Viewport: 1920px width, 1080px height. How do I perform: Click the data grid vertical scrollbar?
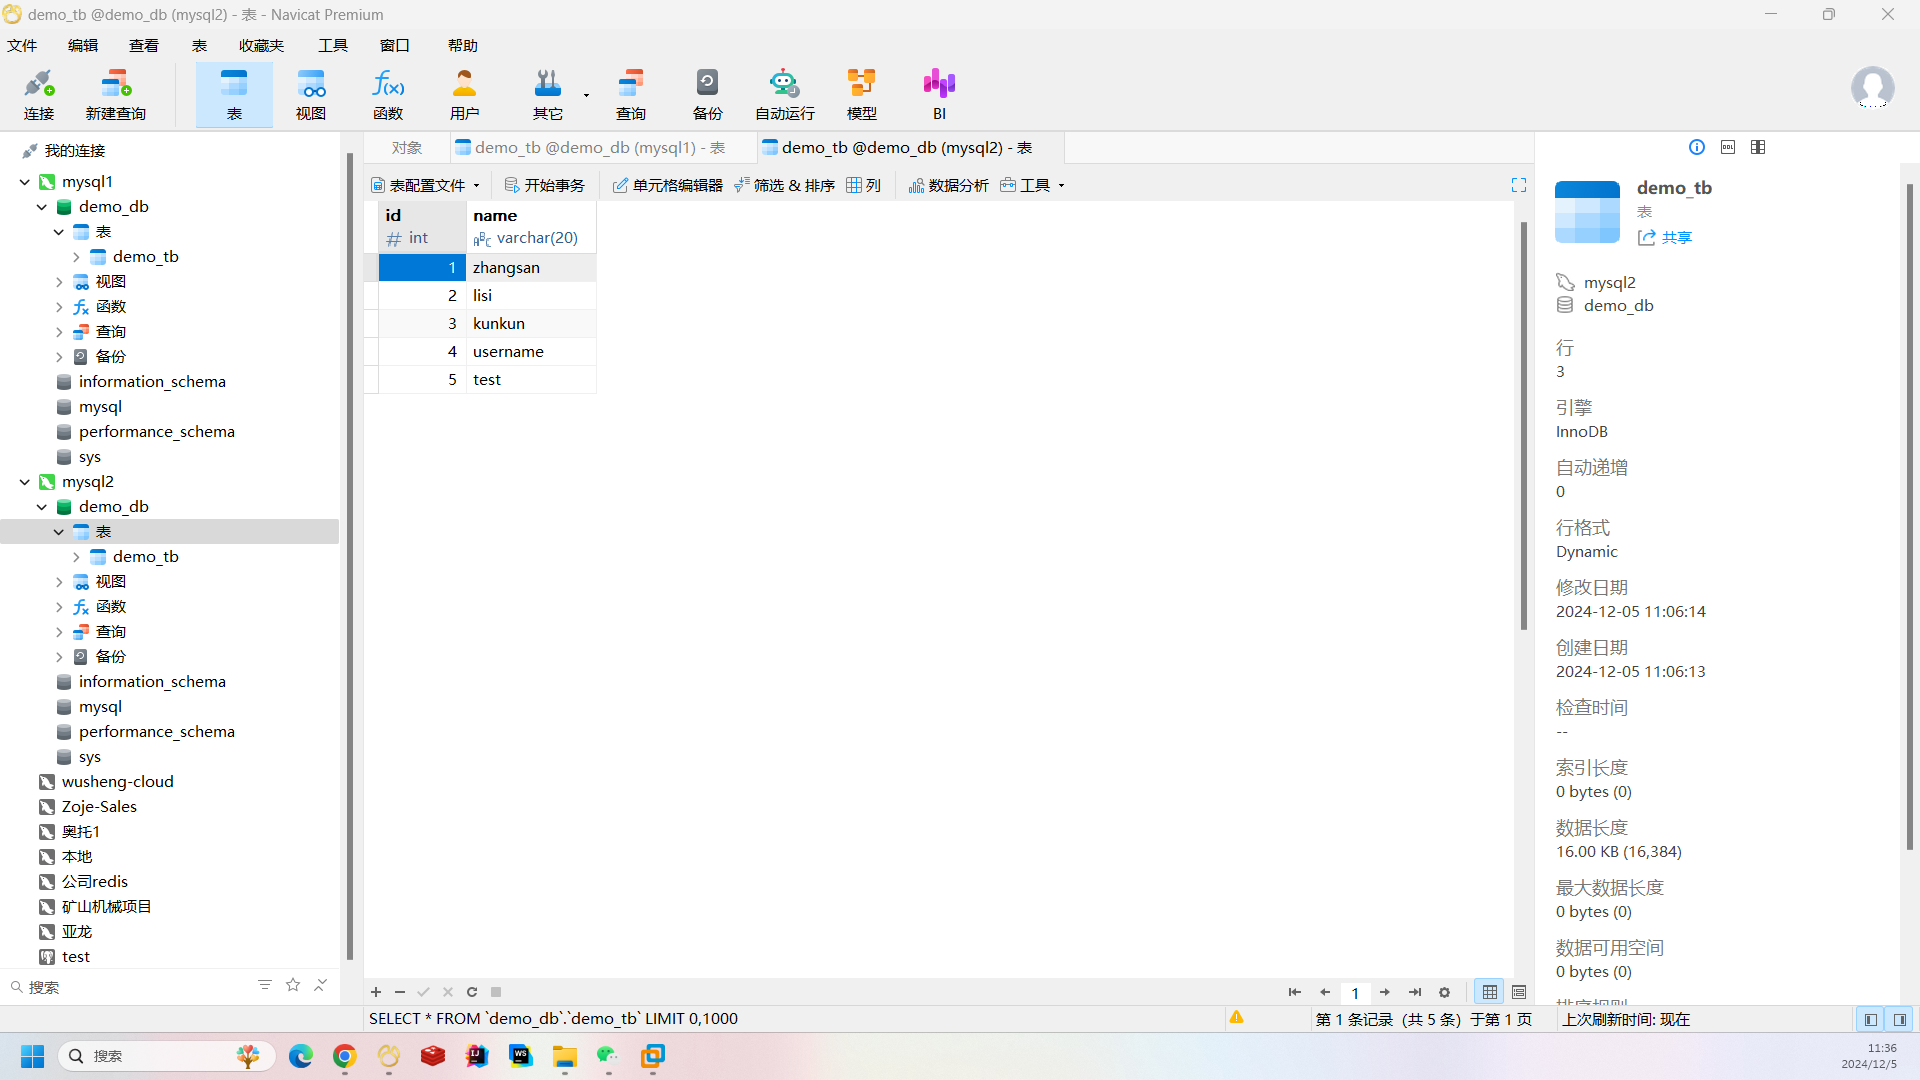tap(1524, 425)
